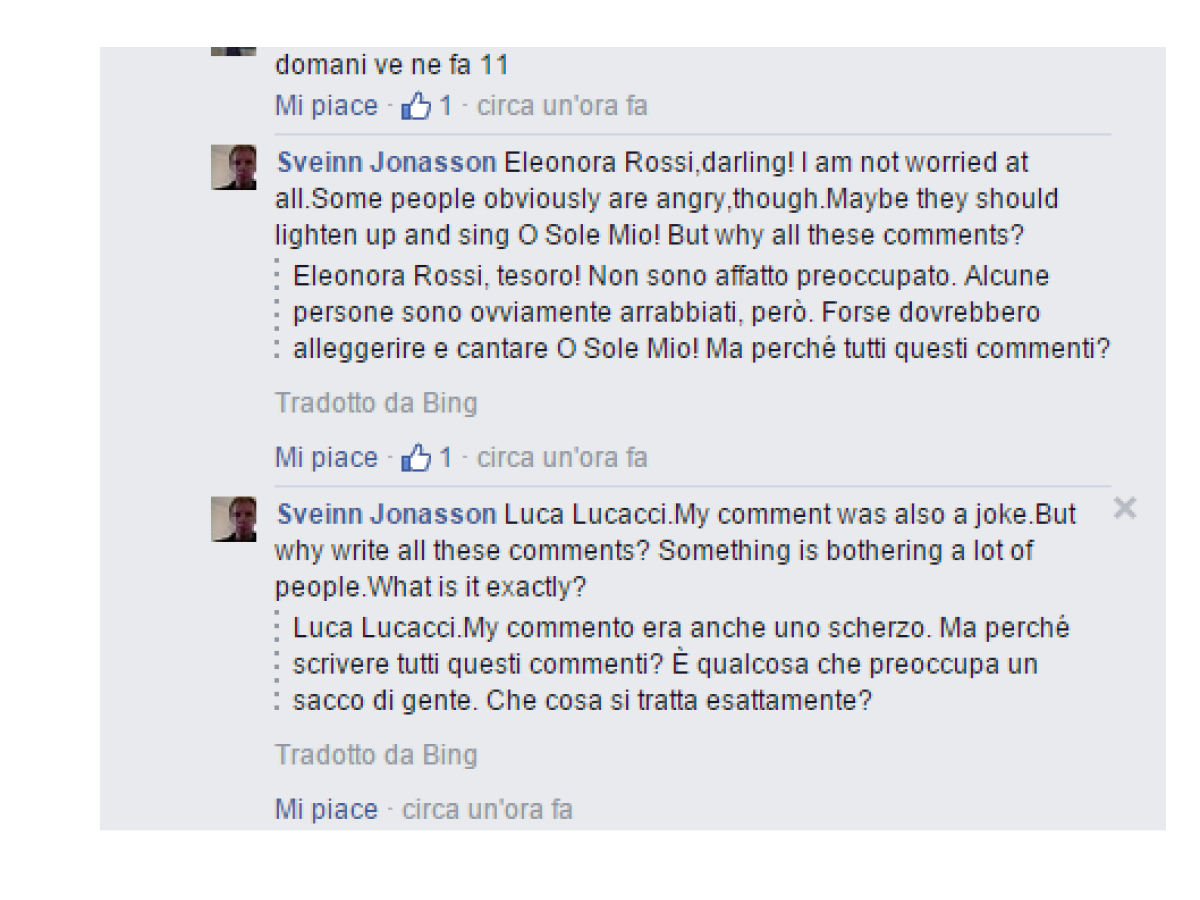Image resolution: width=1200 pixels, height=900 pixels.
Task: Click Mi piace under 'domani ve ne fa 11'
Action: point(326,106)
